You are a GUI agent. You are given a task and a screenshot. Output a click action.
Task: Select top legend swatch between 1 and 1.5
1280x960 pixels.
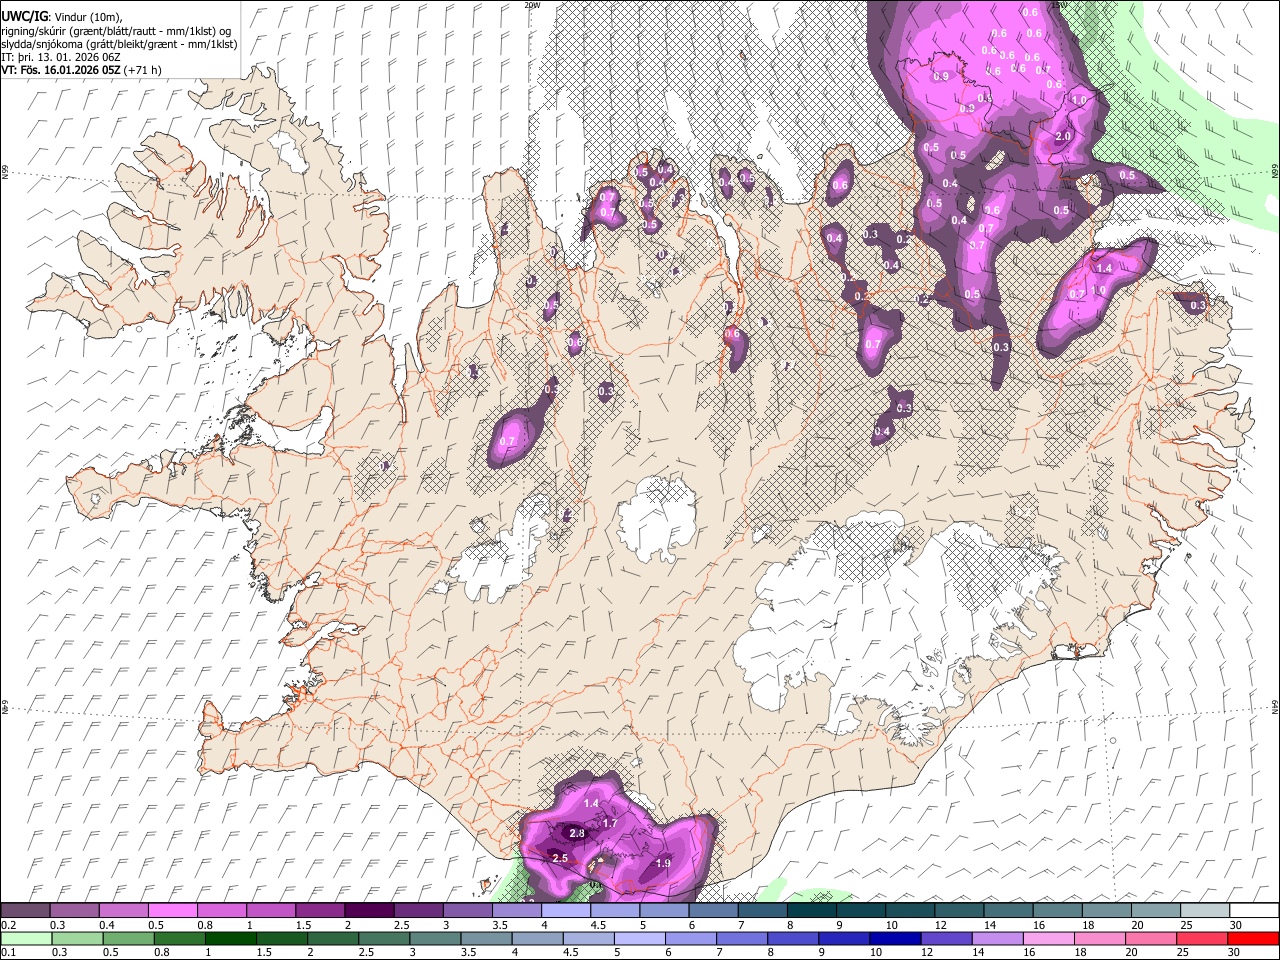(271, 911)
